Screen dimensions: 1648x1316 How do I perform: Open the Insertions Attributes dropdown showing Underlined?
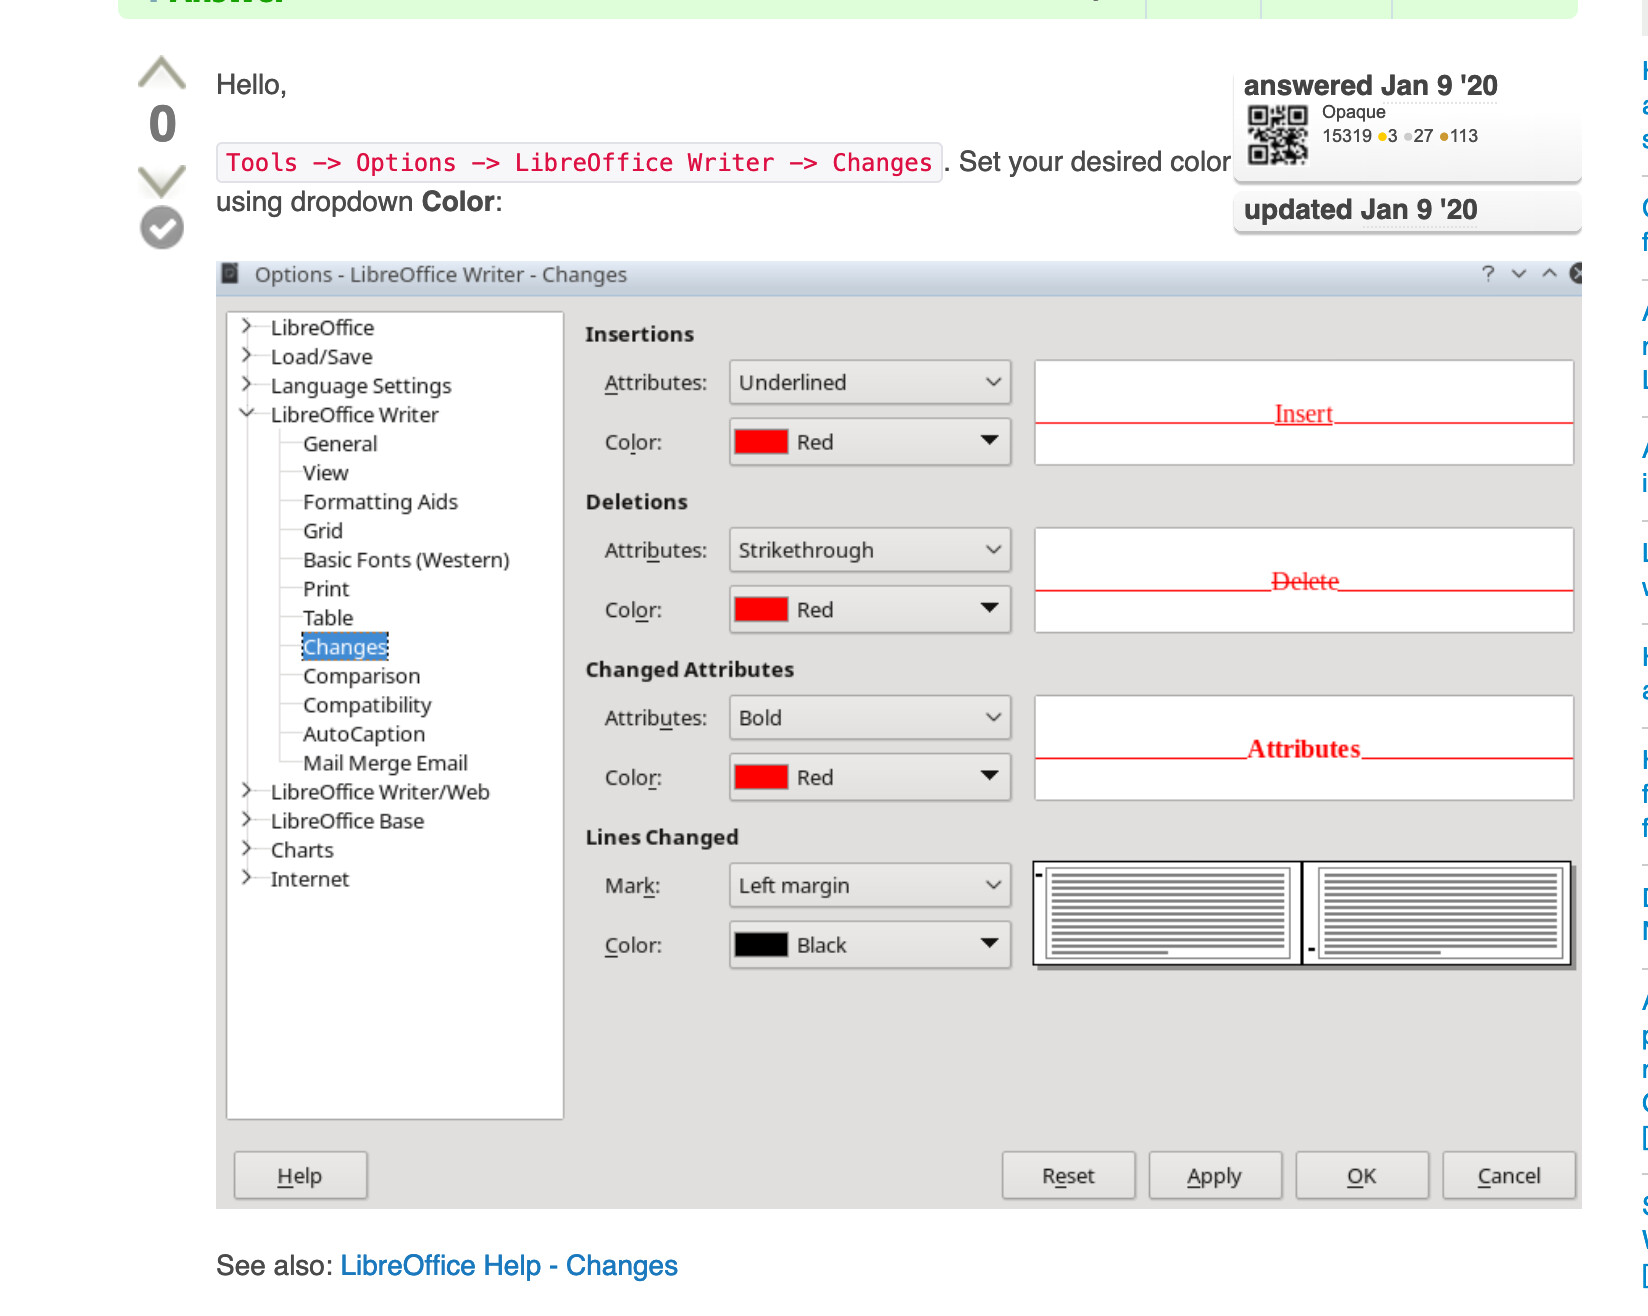point(869,383)
